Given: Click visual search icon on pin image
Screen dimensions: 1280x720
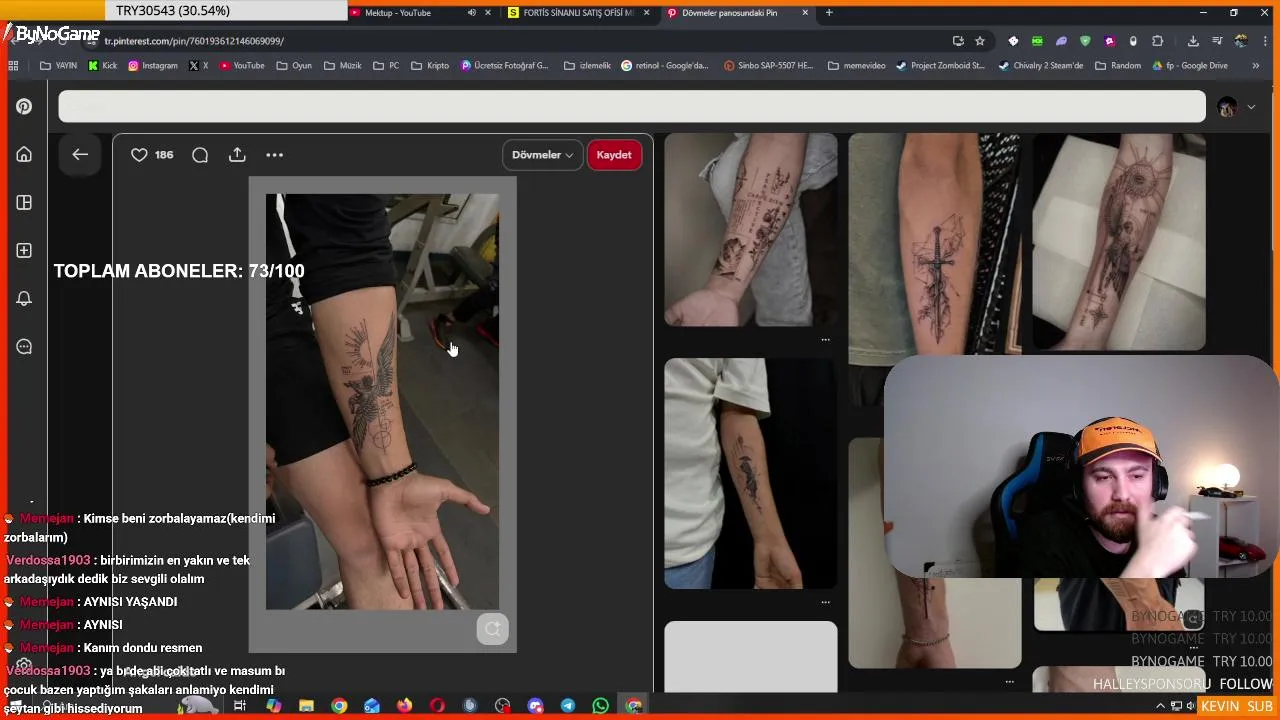Looking at the screenshot, I should pyautogui.click(x=492, y=629).
